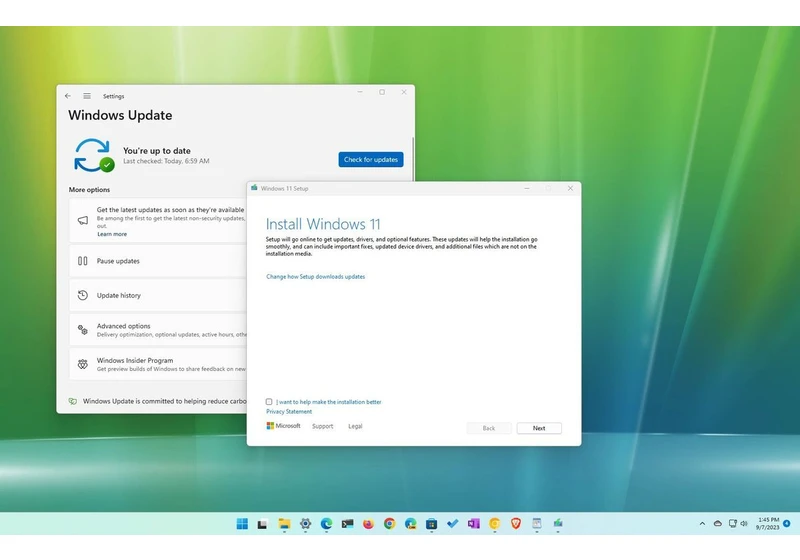Show hidden icons via tray chevron
The image size is (800, 560).
703,524
